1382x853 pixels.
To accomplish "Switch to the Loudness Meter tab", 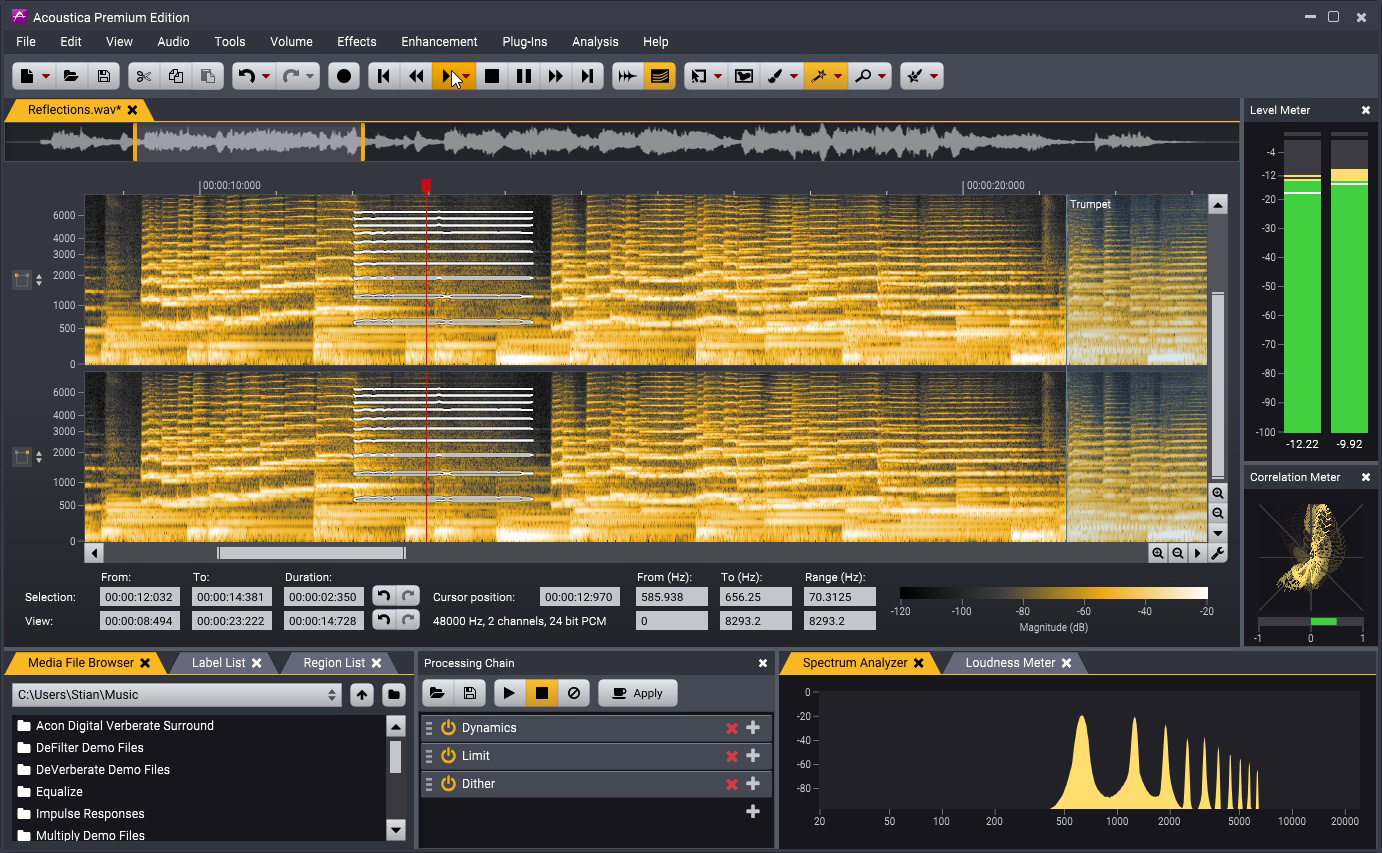I will (1009, 663).
